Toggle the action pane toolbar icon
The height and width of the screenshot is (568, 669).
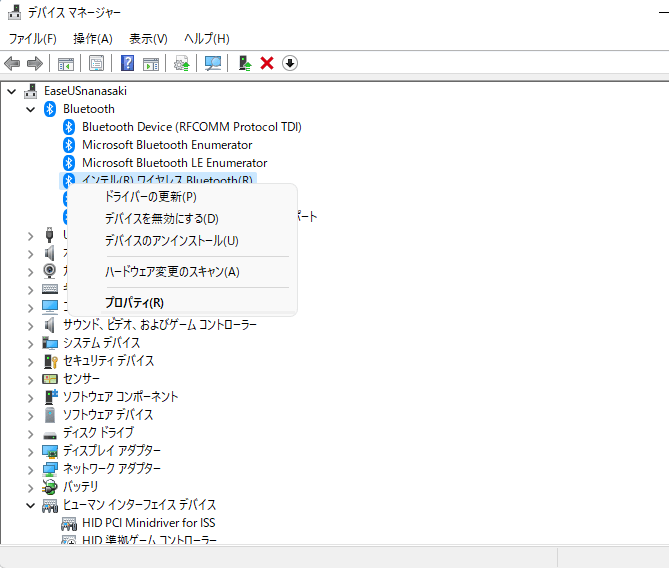[x=151, y=64]
